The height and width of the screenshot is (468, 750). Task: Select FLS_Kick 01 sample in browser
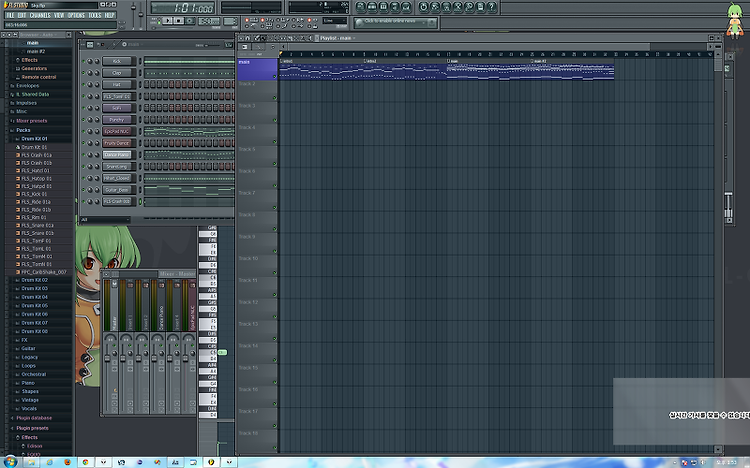coord(34,194)
